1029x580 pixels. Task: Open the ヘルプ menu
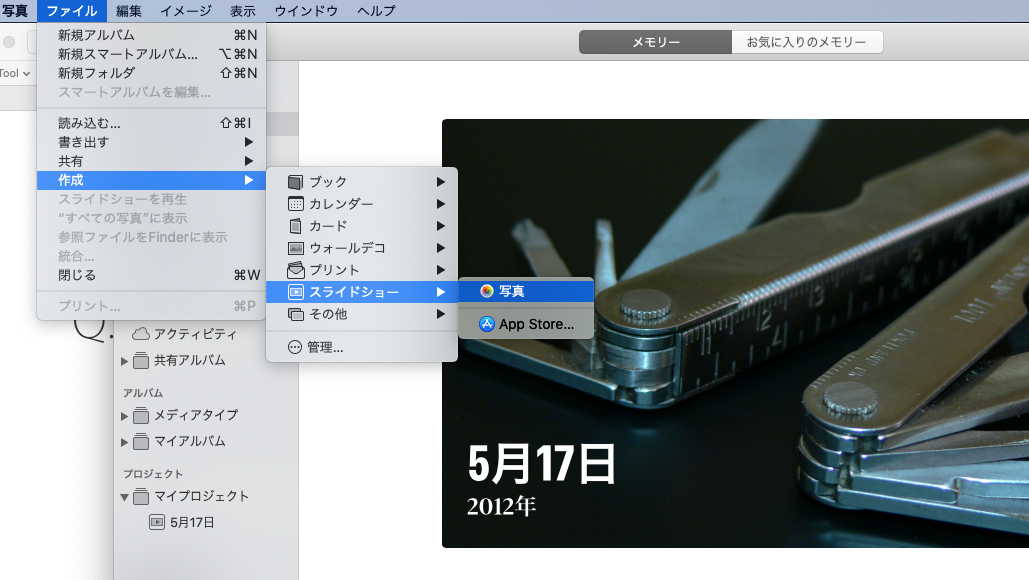coord(377,10)
